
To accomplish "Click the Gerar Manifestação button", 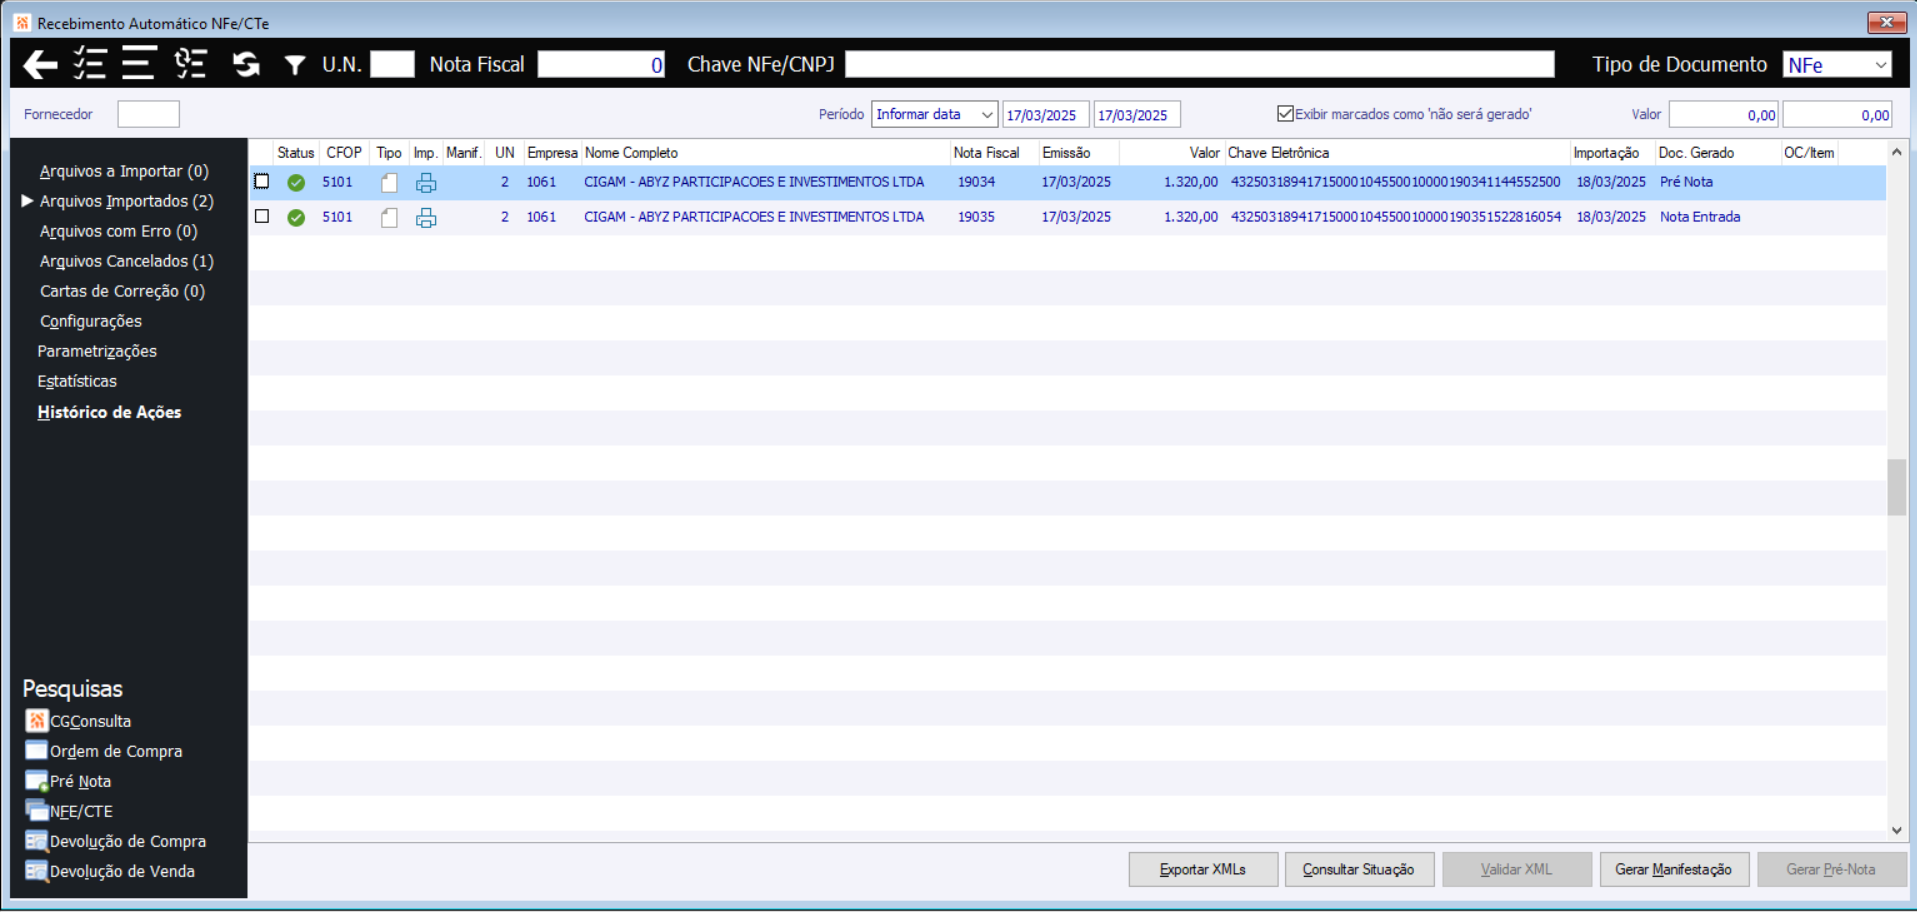I will coord(1674,870).
